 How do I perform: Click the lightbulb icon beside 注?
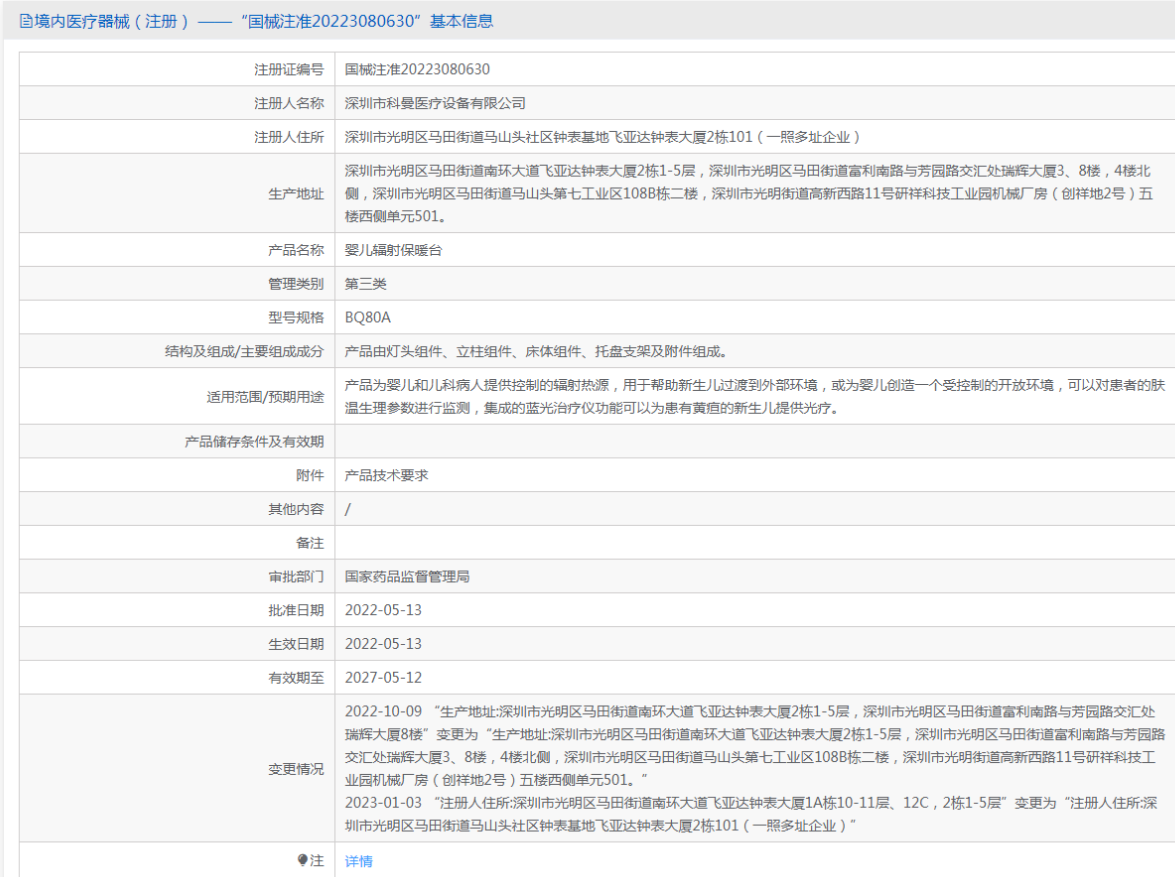coord(302,860)
